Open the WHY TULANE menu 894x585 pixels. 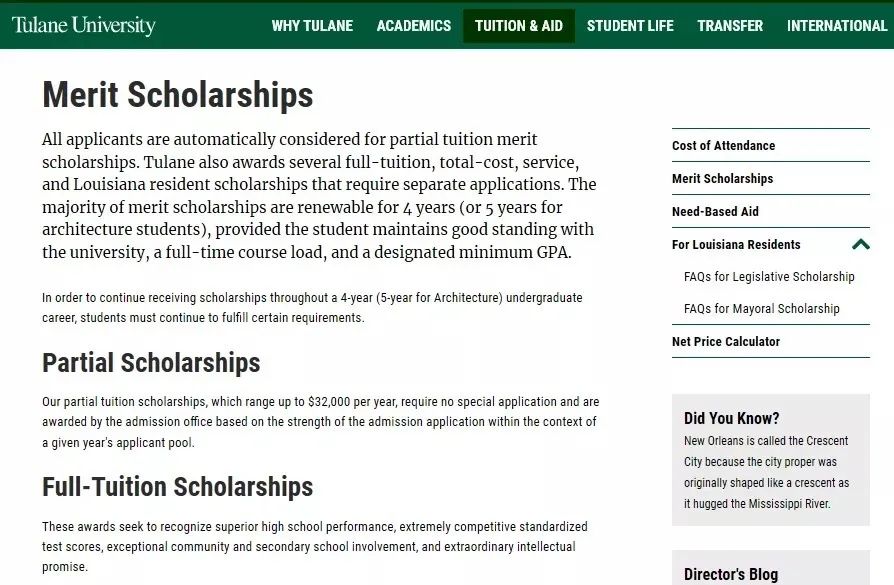click(312, 26)
